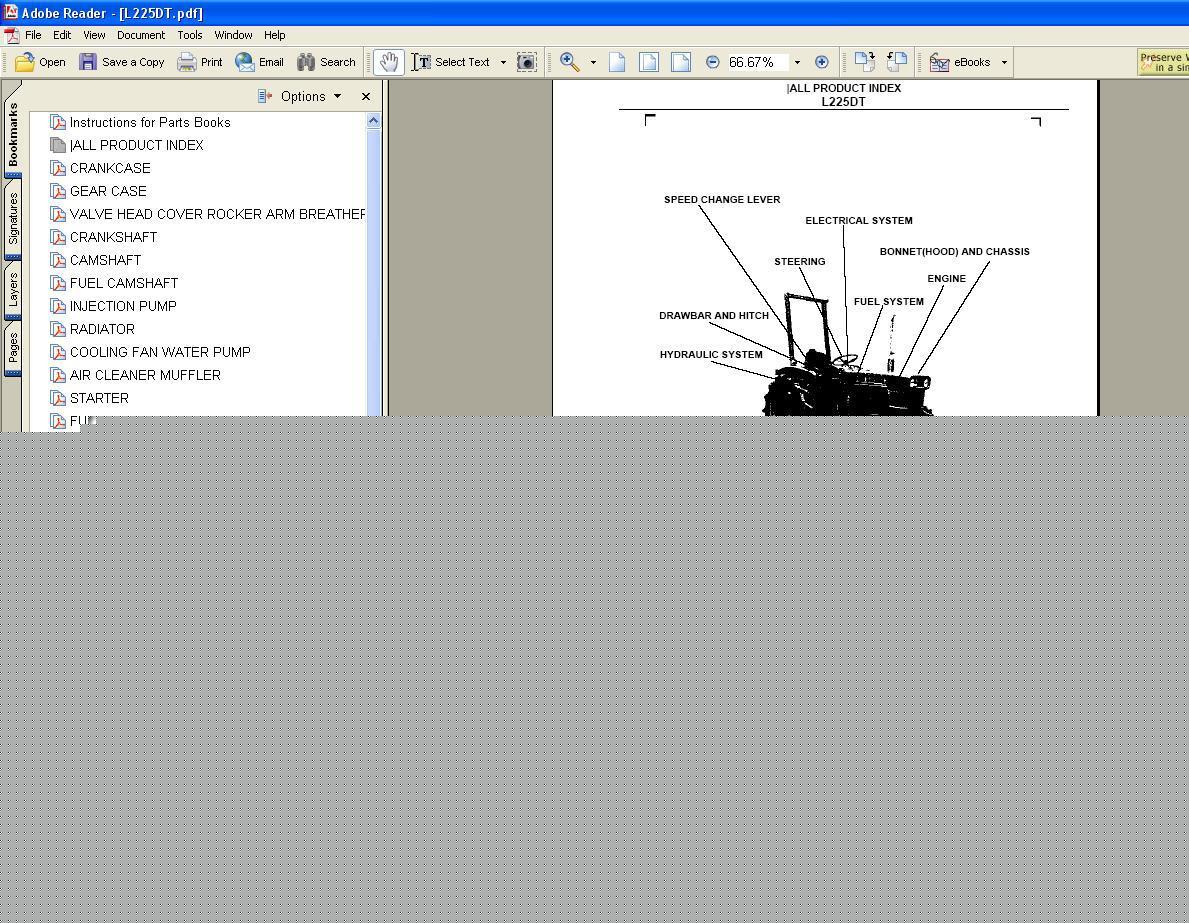Click DRAWBAR AND HITCH label
Image resolution: width=1189 pixels, height=923 pixels.
click(x=714, y=316)
